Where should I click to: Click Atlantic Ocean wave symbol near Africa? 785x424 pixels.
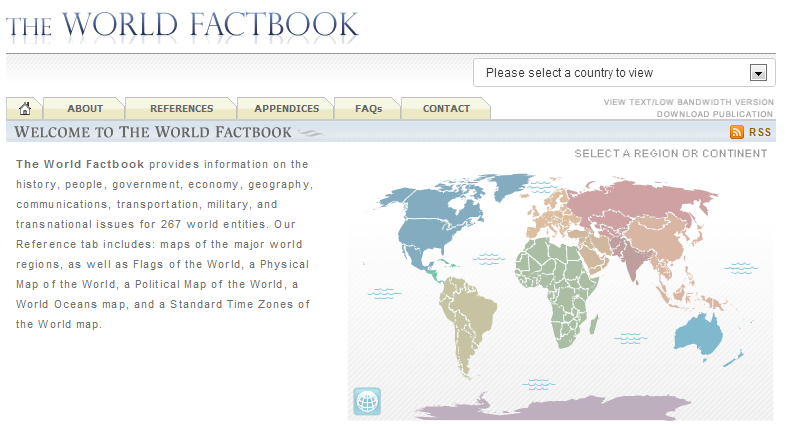tap(489, 259)
